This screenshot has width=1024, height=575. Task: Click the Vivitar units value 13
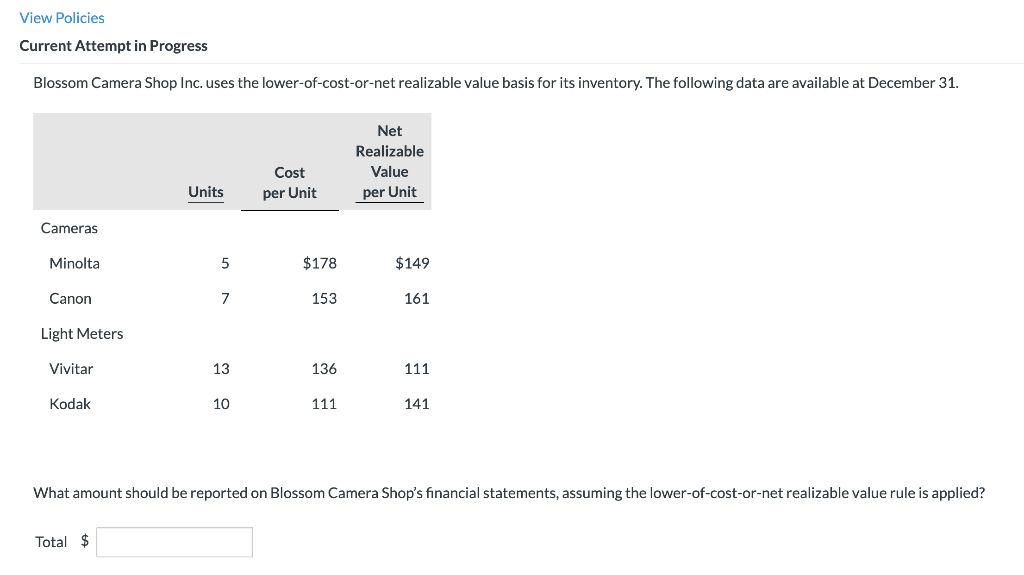pyautogui.click(x=221, y=369)
